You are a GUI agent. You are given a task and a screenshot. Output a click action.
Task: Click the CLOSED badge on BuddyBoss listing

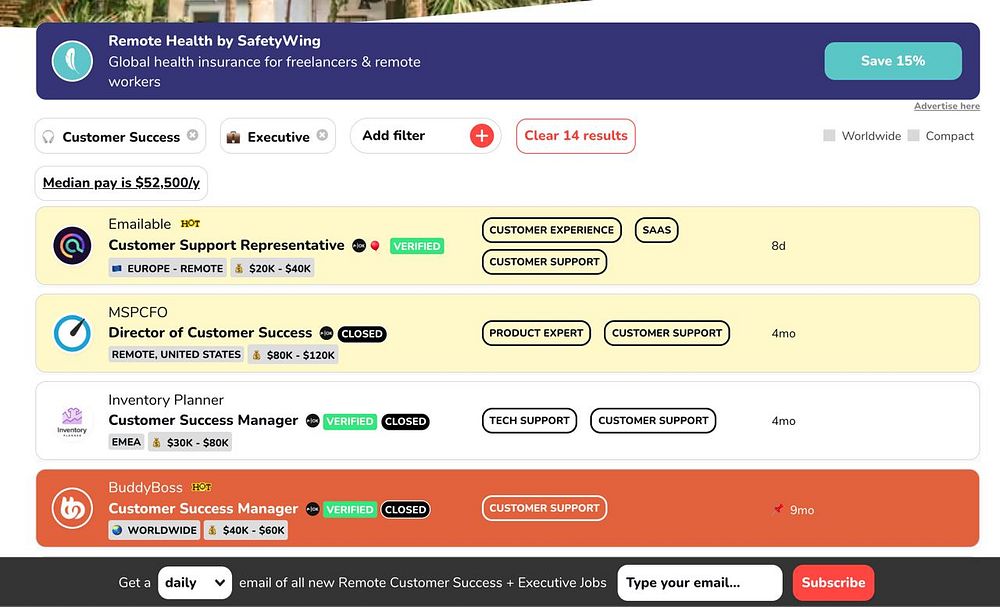coord(406,509)
